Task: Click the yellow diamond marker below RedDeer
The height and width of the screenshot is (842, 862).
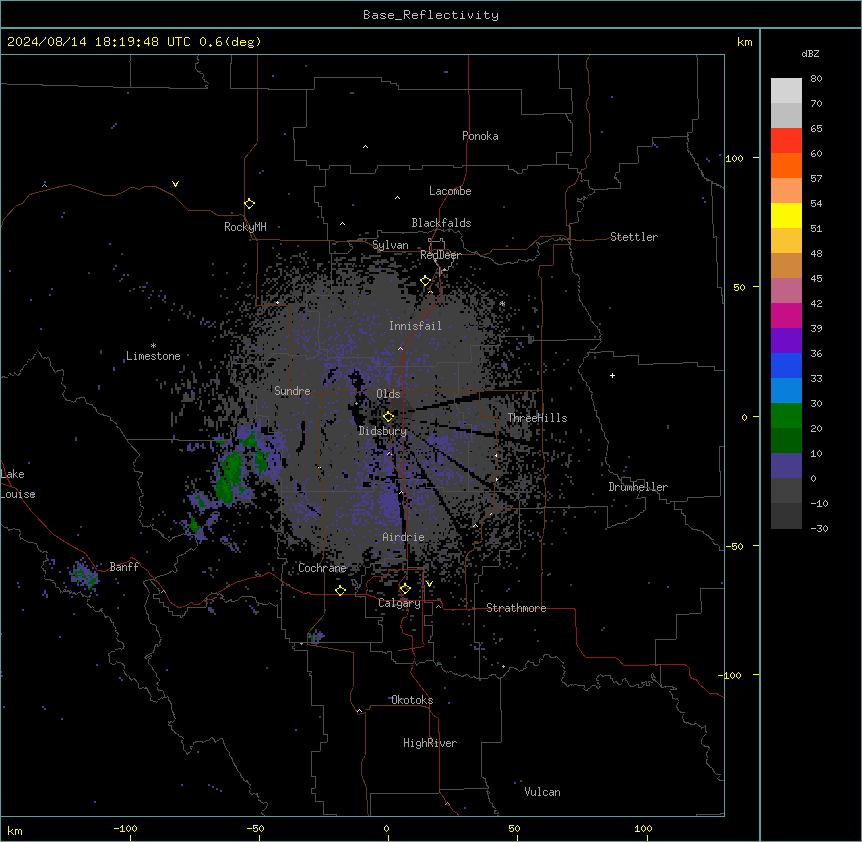Action: coord(426,281)
